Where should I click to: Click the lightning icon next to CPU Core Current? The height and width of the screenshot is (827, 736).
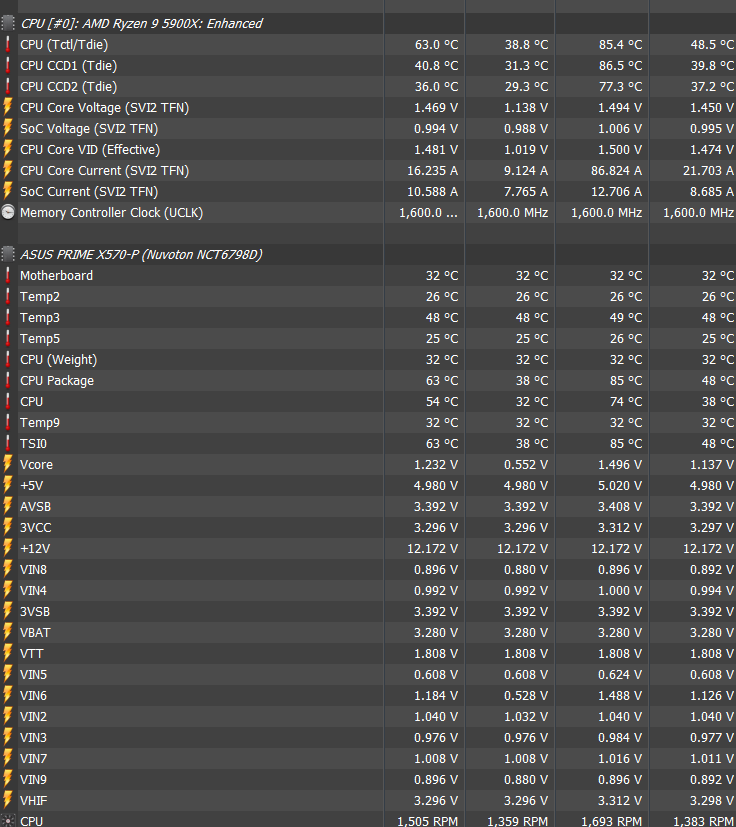point(9,171)
